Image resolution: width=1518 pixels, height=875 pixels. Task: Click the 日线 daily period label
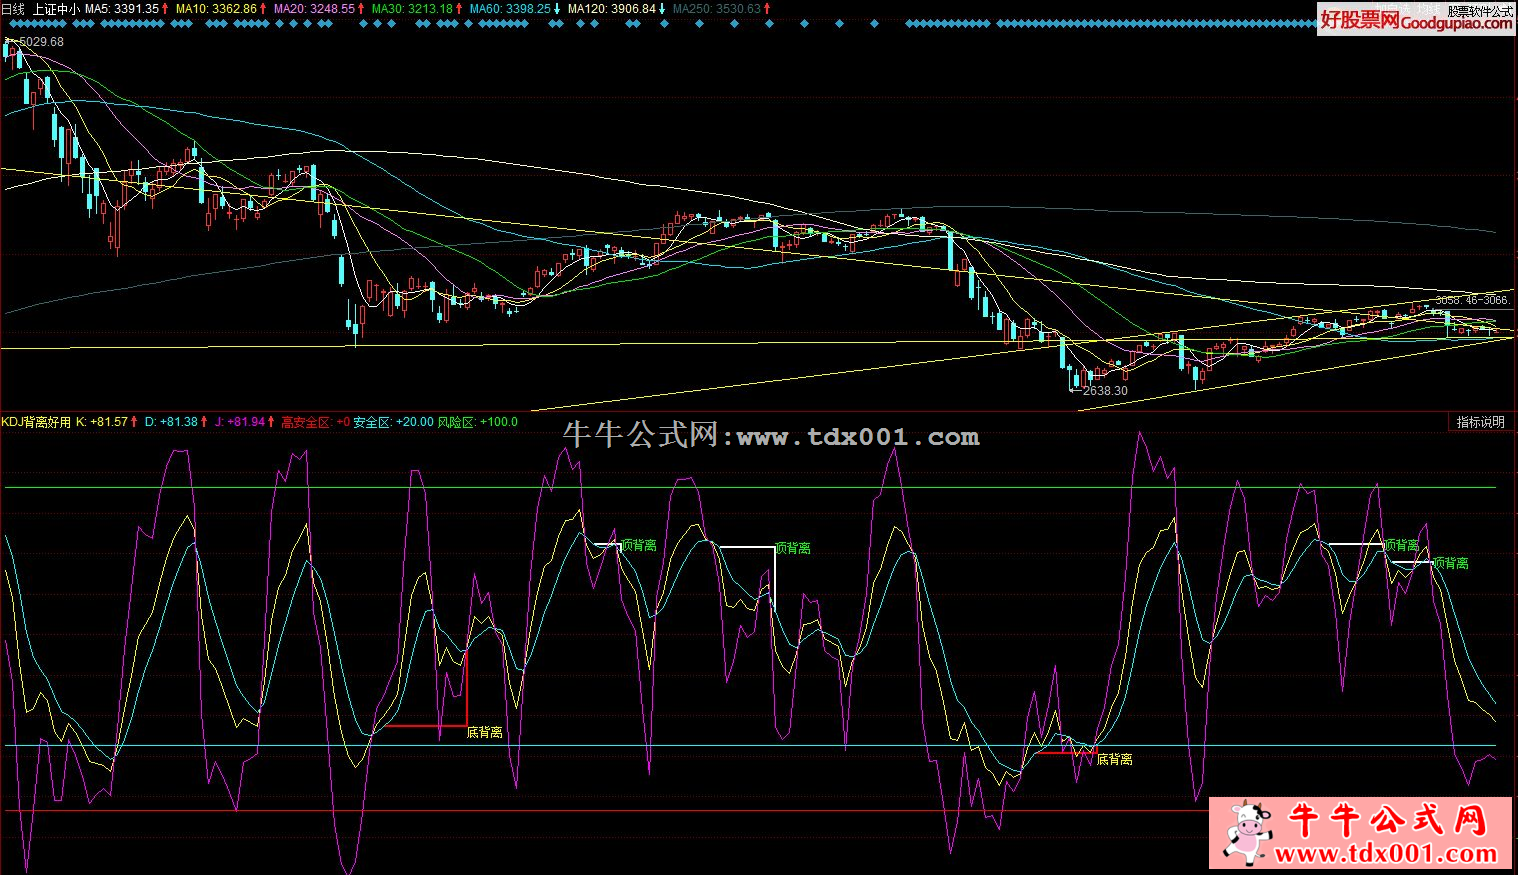click(14, 8)
